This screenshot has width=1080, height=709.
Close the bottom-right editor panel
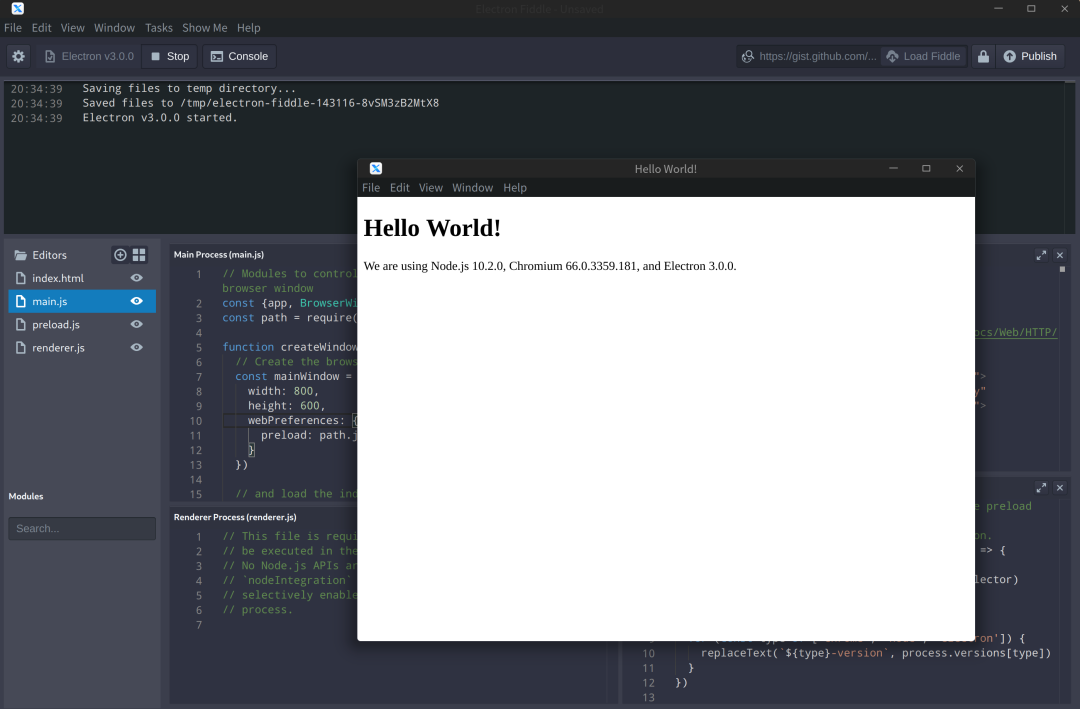pyautogui.click(x=1060, y=488)
